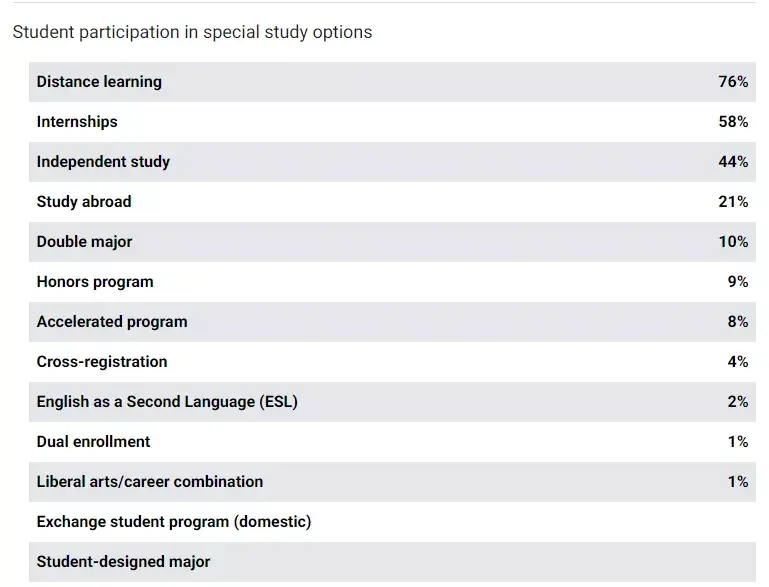Click the 10% Double major value
This screenshot has width=769, height=587.
733,242
